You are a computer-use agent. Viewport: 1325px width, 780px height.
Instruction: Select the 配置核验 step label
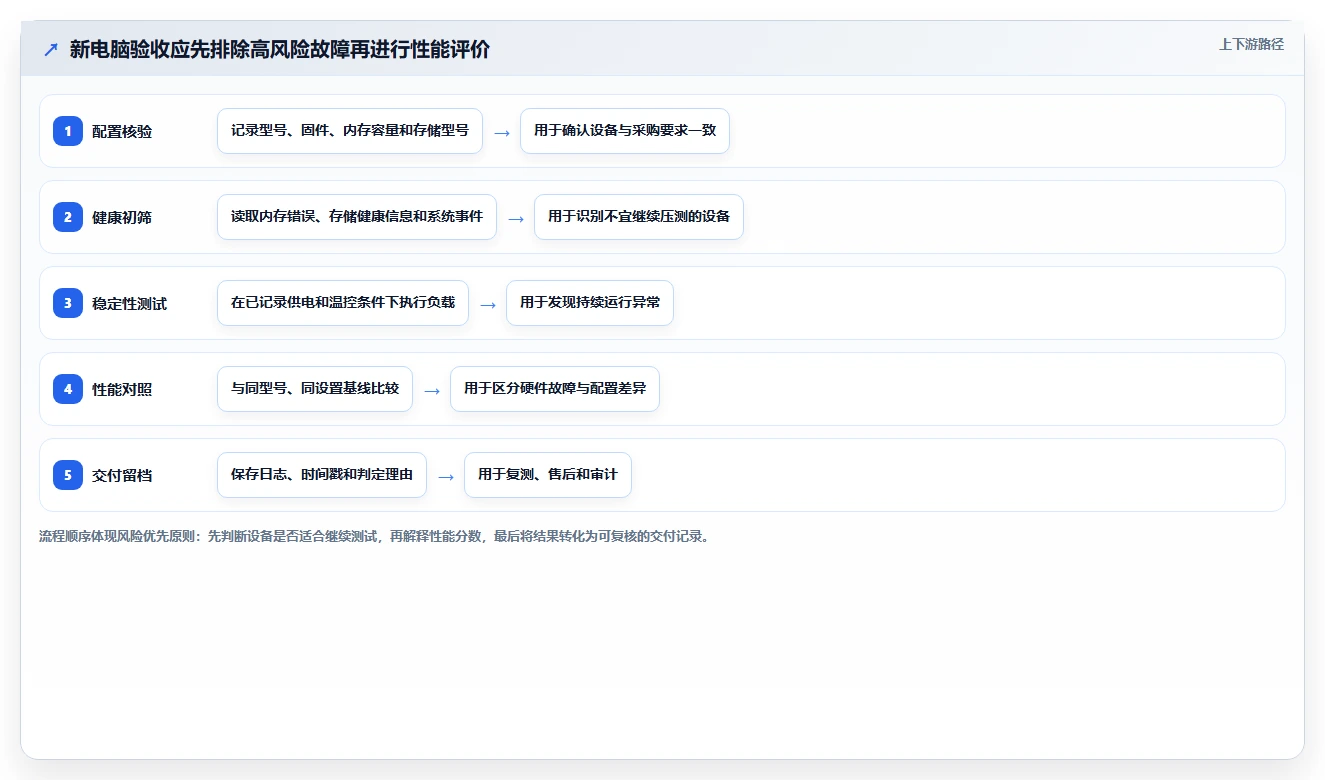122,131
